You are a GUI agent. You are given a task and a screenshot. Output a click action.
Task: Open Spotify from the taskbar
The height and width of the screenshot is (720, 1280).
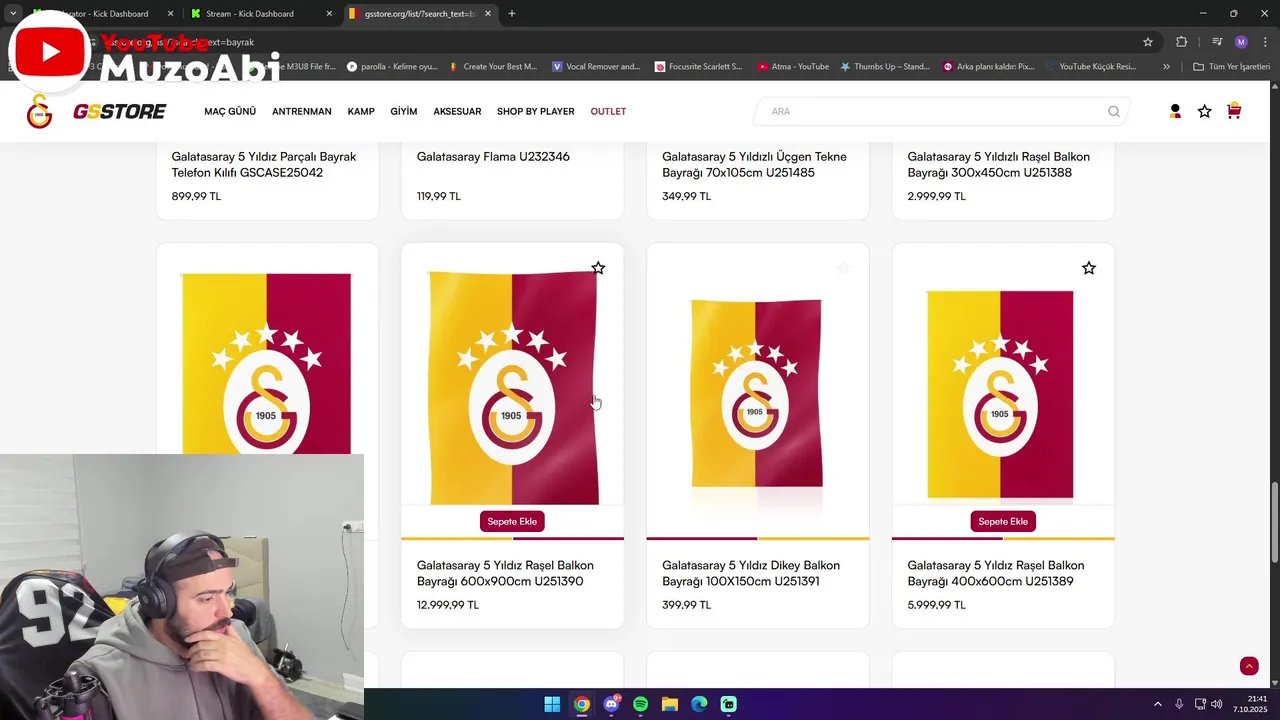[x=640, y=704]
